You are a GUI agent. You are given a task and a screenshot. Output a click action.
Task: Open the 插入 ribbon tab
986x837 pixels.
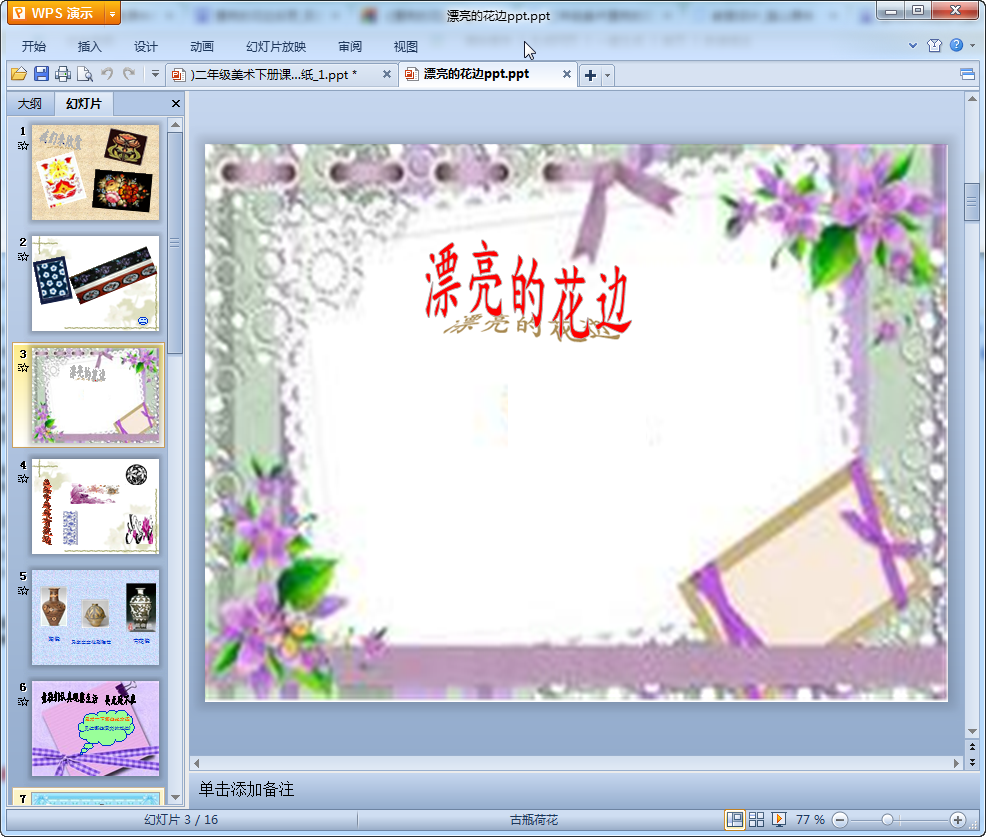click(89, 47)
